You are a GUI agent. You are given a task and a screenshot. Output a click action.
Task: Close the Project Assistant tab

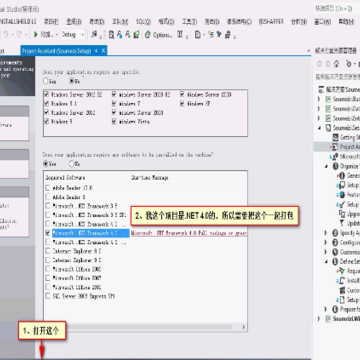click(x=103, y=51)
